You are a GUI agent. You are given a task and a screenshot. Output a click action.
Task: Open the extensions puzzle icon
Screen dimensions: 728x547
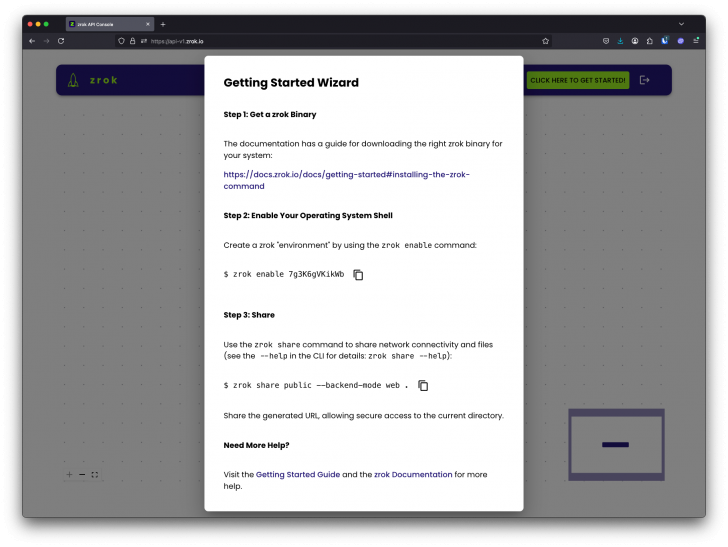tap(650, 41)
